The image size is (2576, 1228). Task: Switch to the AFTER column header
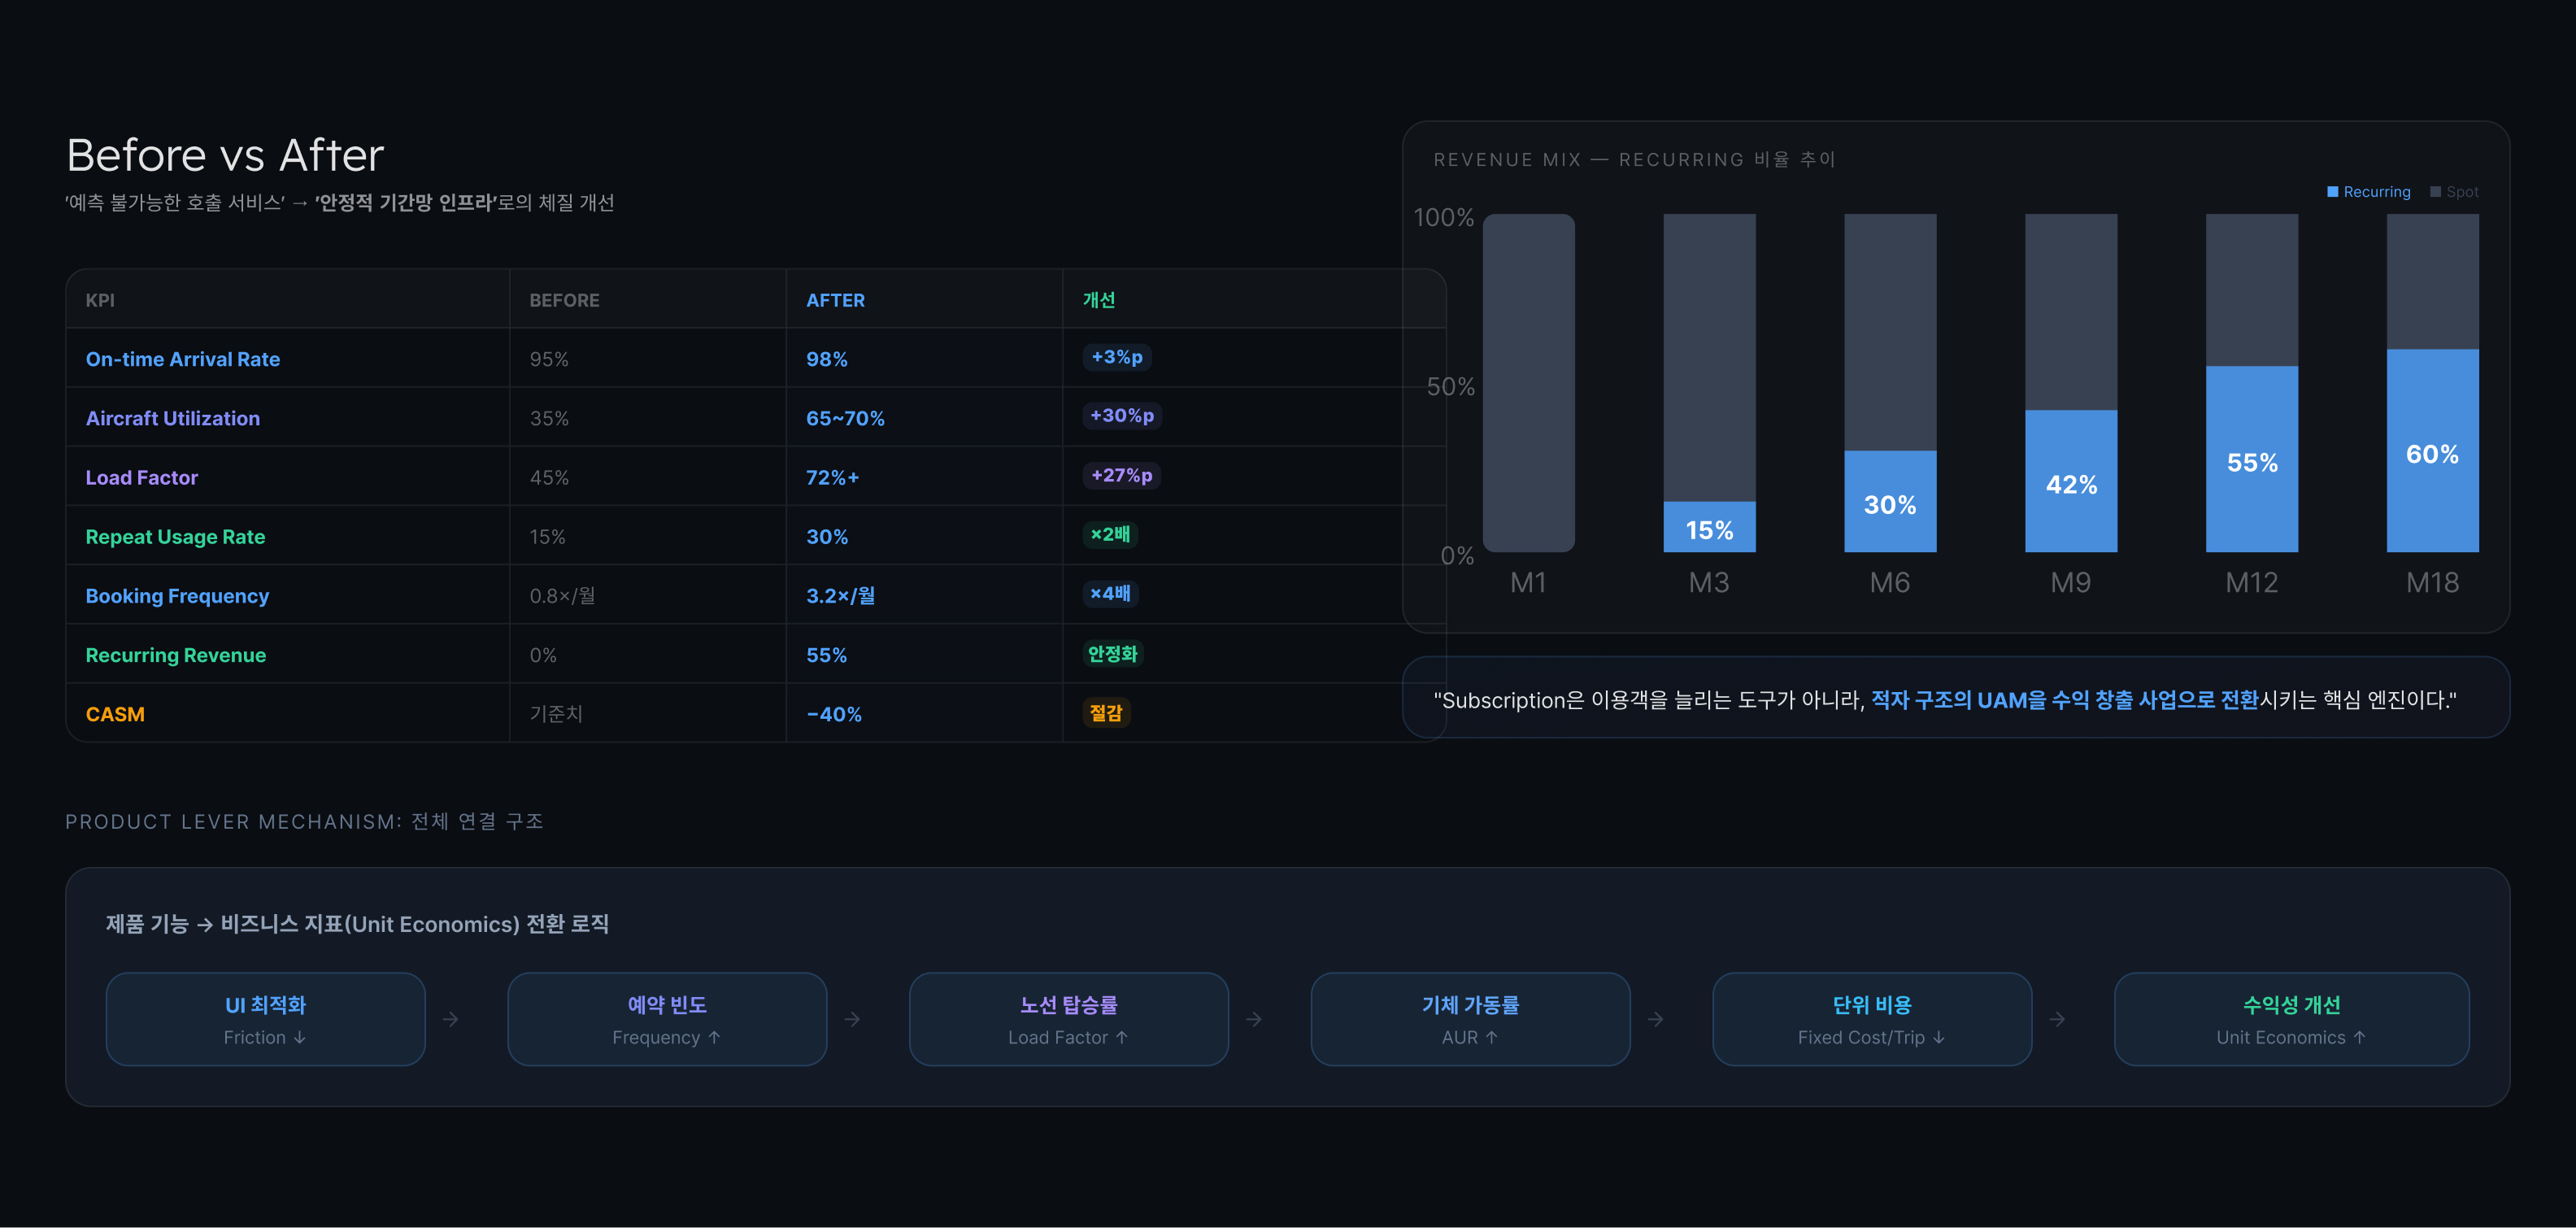point(836,299)
